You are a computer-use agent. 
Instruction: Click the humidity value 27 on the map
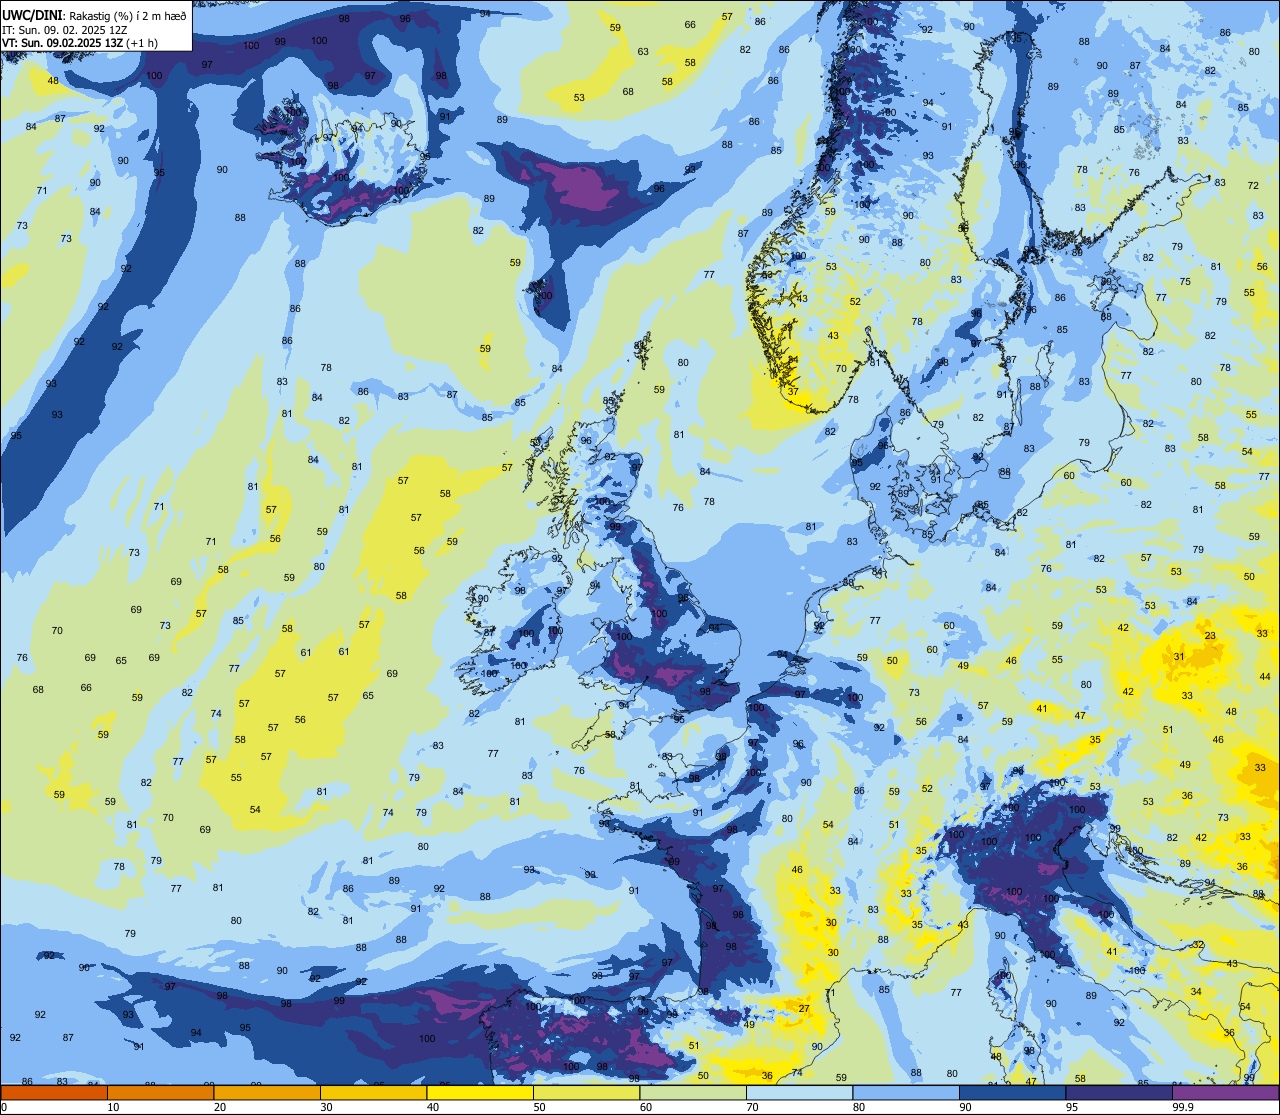[804, 1009]
